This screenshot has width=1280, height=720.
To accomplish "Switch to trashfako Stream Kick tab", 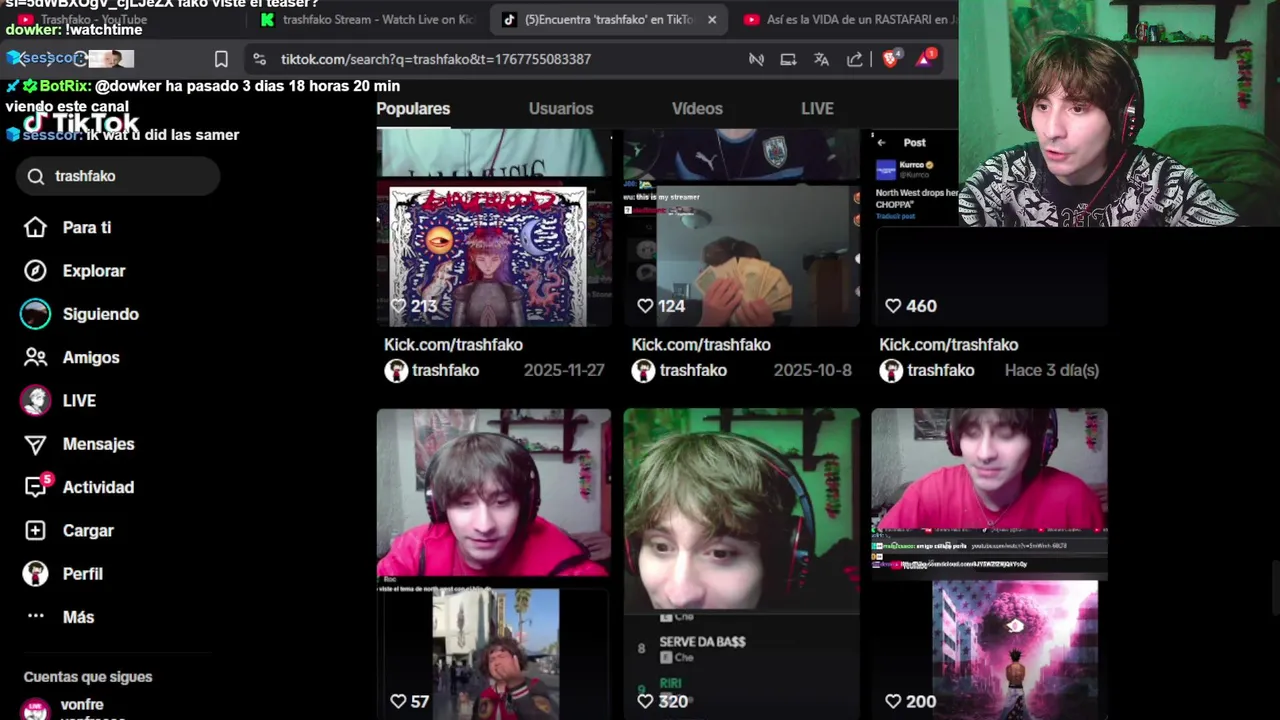I will [x=368, y=19].
